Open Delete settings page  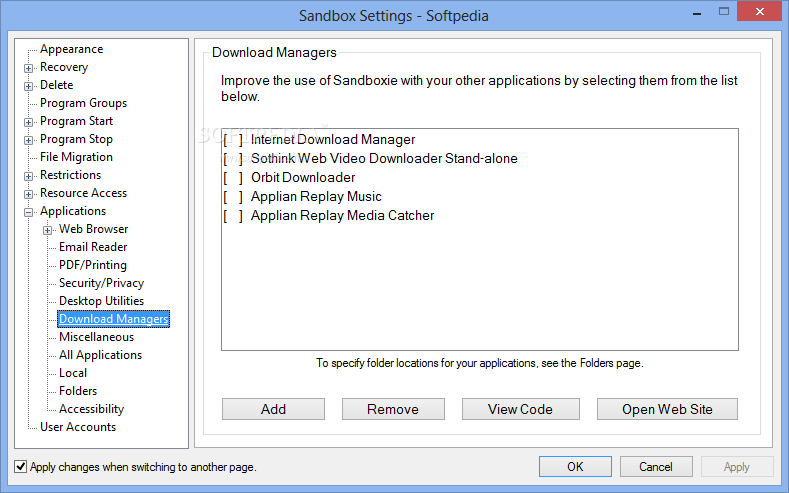tap(56, 85)
